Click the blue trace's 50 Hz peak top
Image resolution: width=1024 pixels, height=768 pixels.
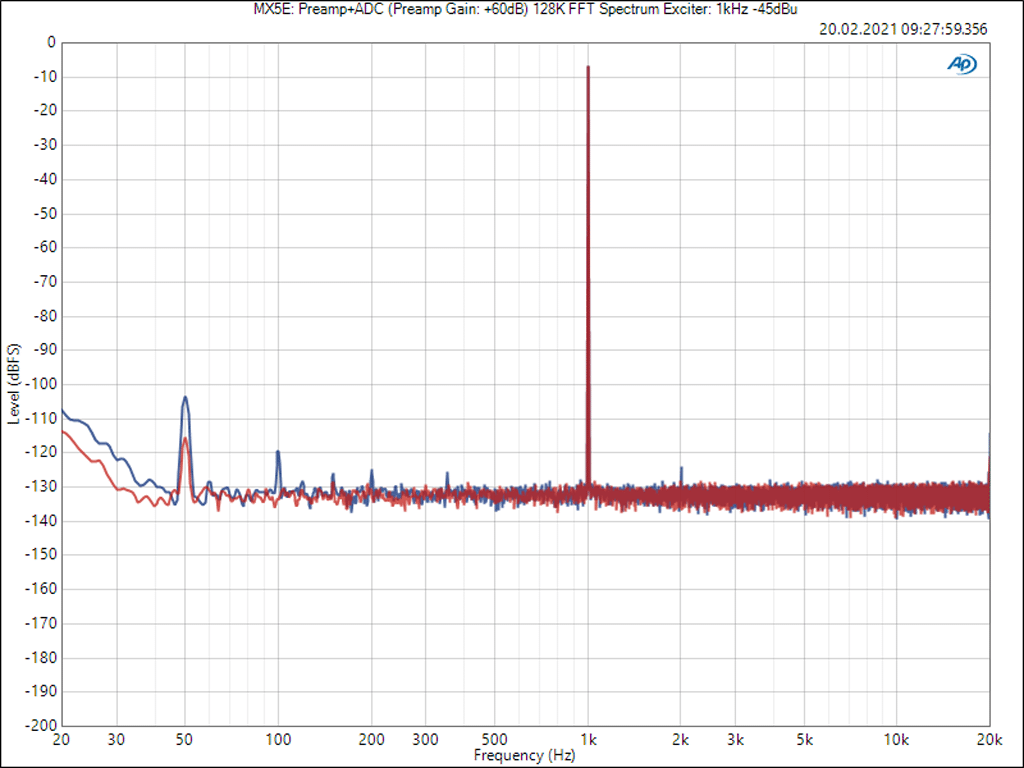click(185, 398)
